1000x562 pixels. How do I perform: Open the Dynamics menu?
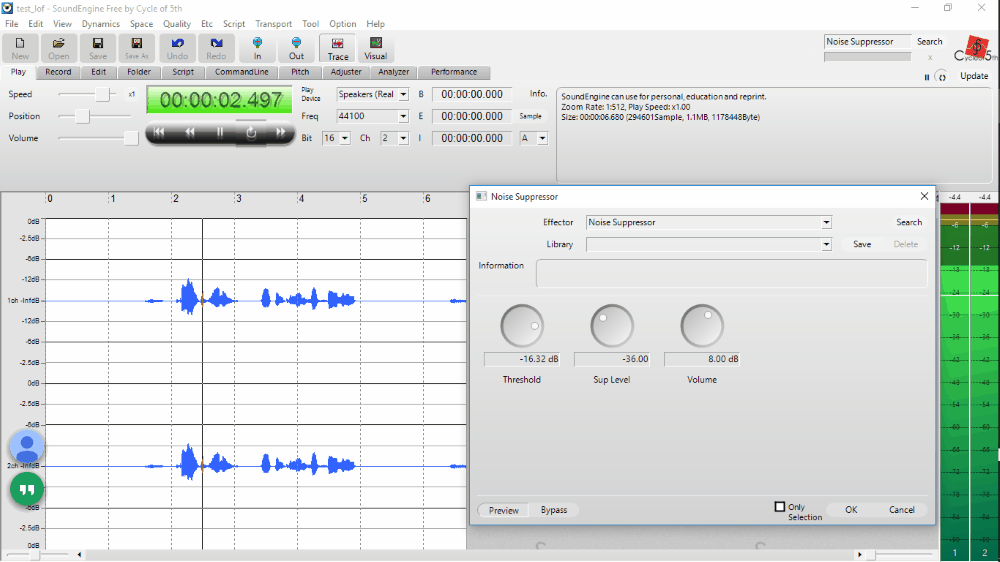(x=100, y=24)
